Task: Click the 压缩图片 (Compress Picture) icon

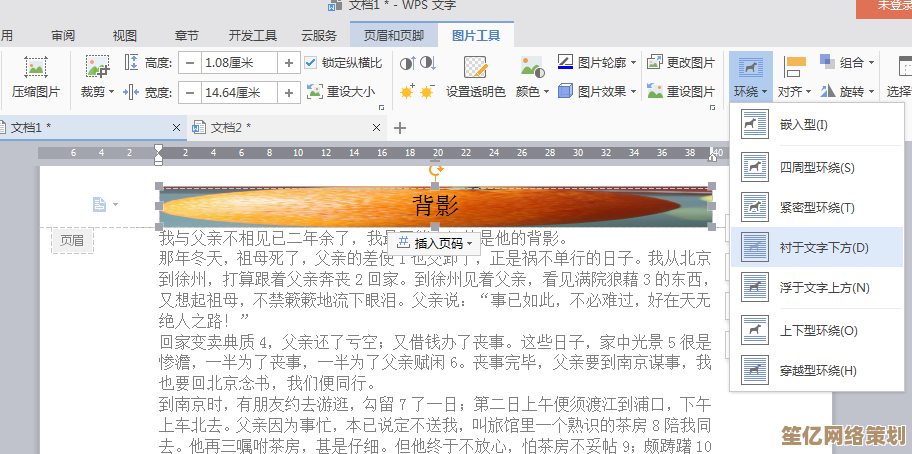Action: coord(36,69)
